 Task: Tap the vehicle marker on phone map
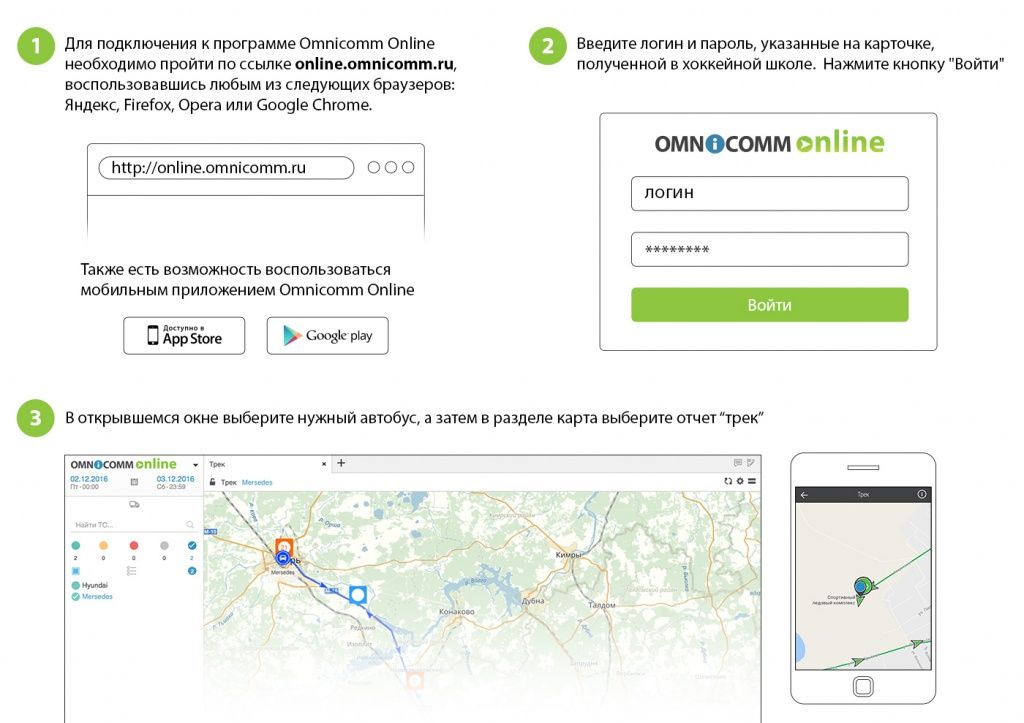coord(863,587)
